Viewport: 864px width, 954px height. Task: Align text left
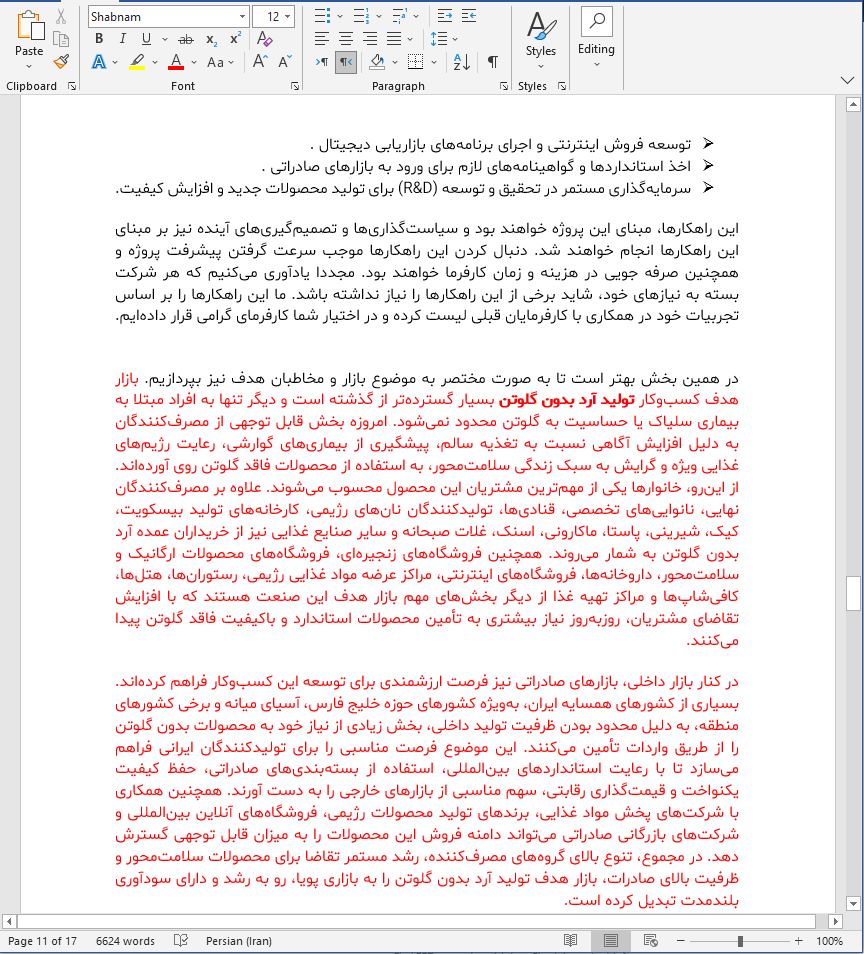[x=322, y=40]
